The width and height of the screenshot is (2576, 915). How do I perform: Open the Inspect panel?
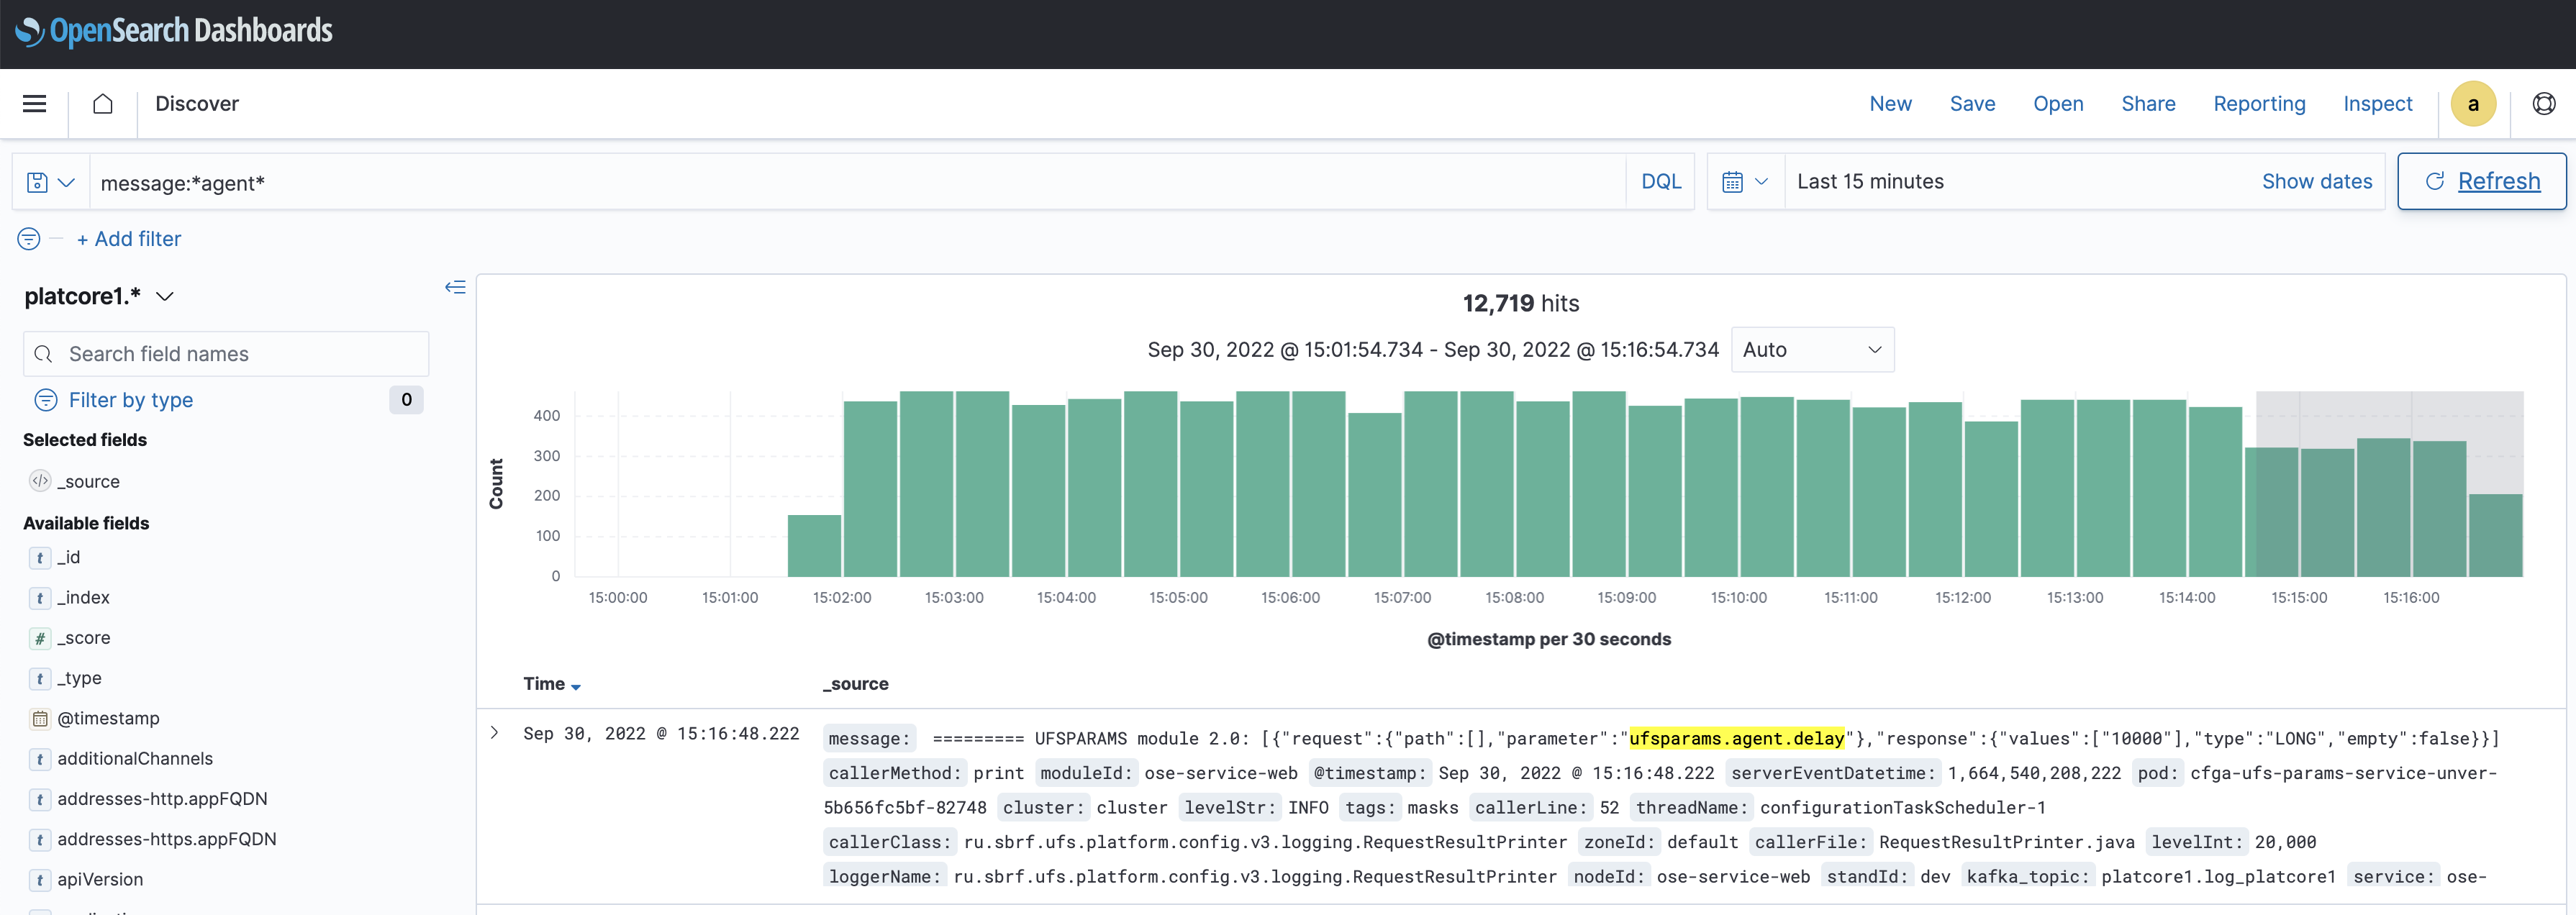click(x=2377, y=104)
